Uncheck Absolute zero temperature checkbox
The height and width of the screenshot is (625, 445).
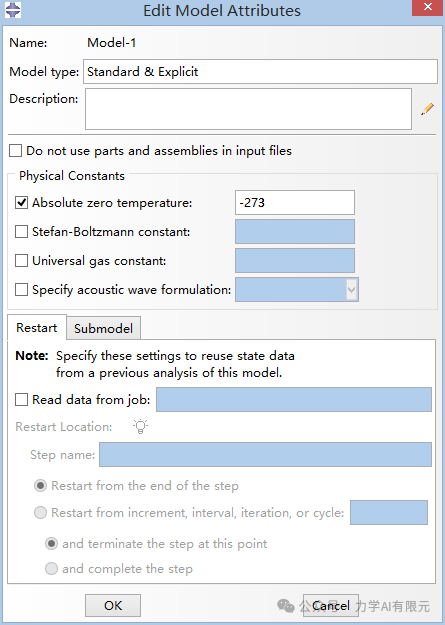[x=21, y=202]
